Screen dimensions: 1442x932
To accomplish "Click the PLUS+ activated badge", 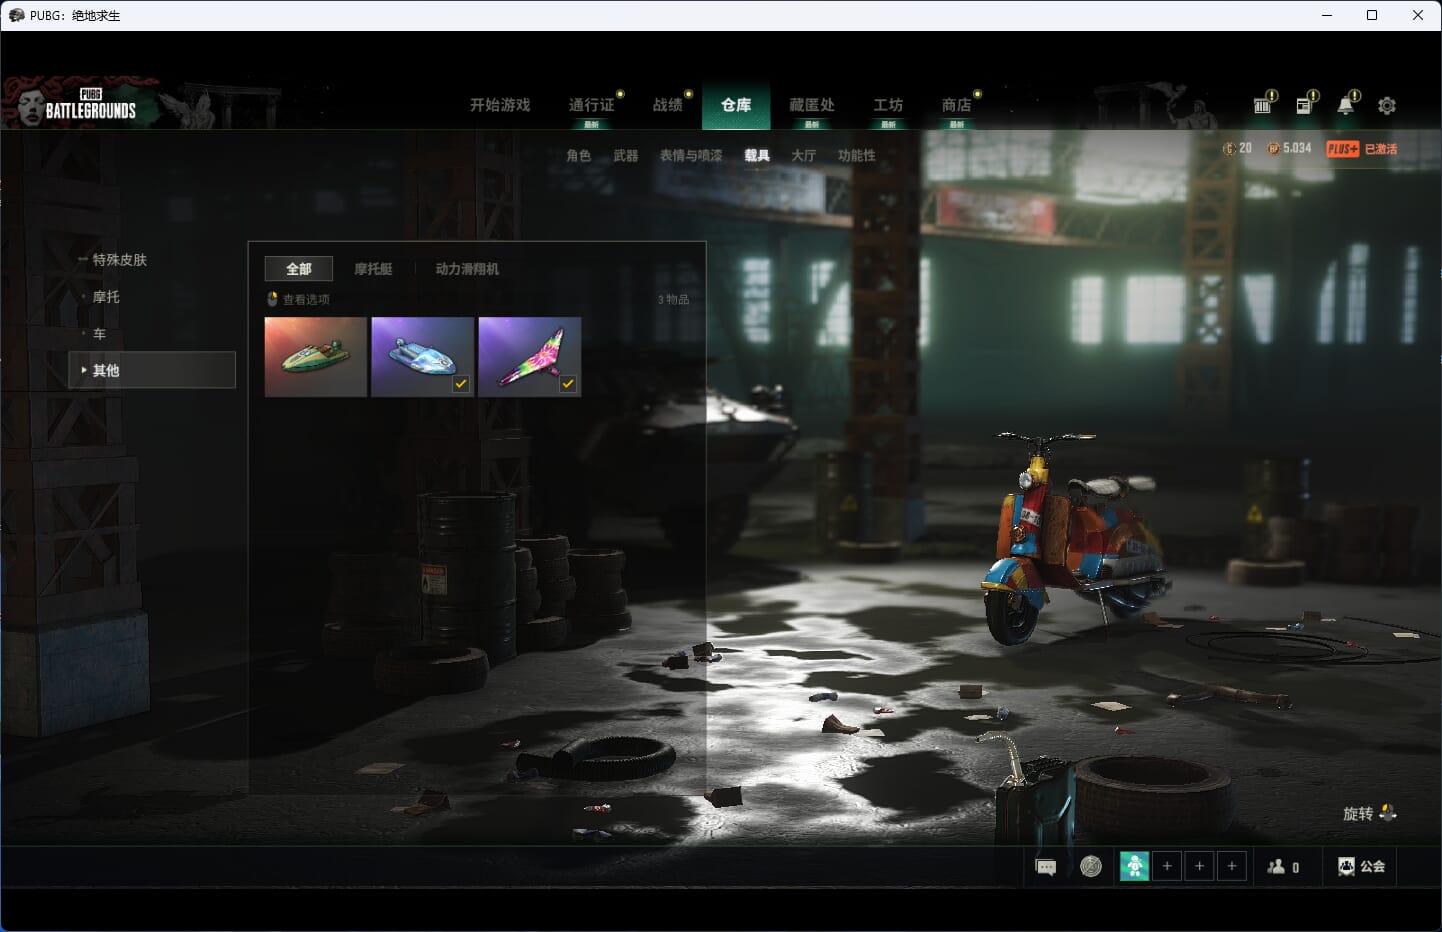I will 1342,149.
